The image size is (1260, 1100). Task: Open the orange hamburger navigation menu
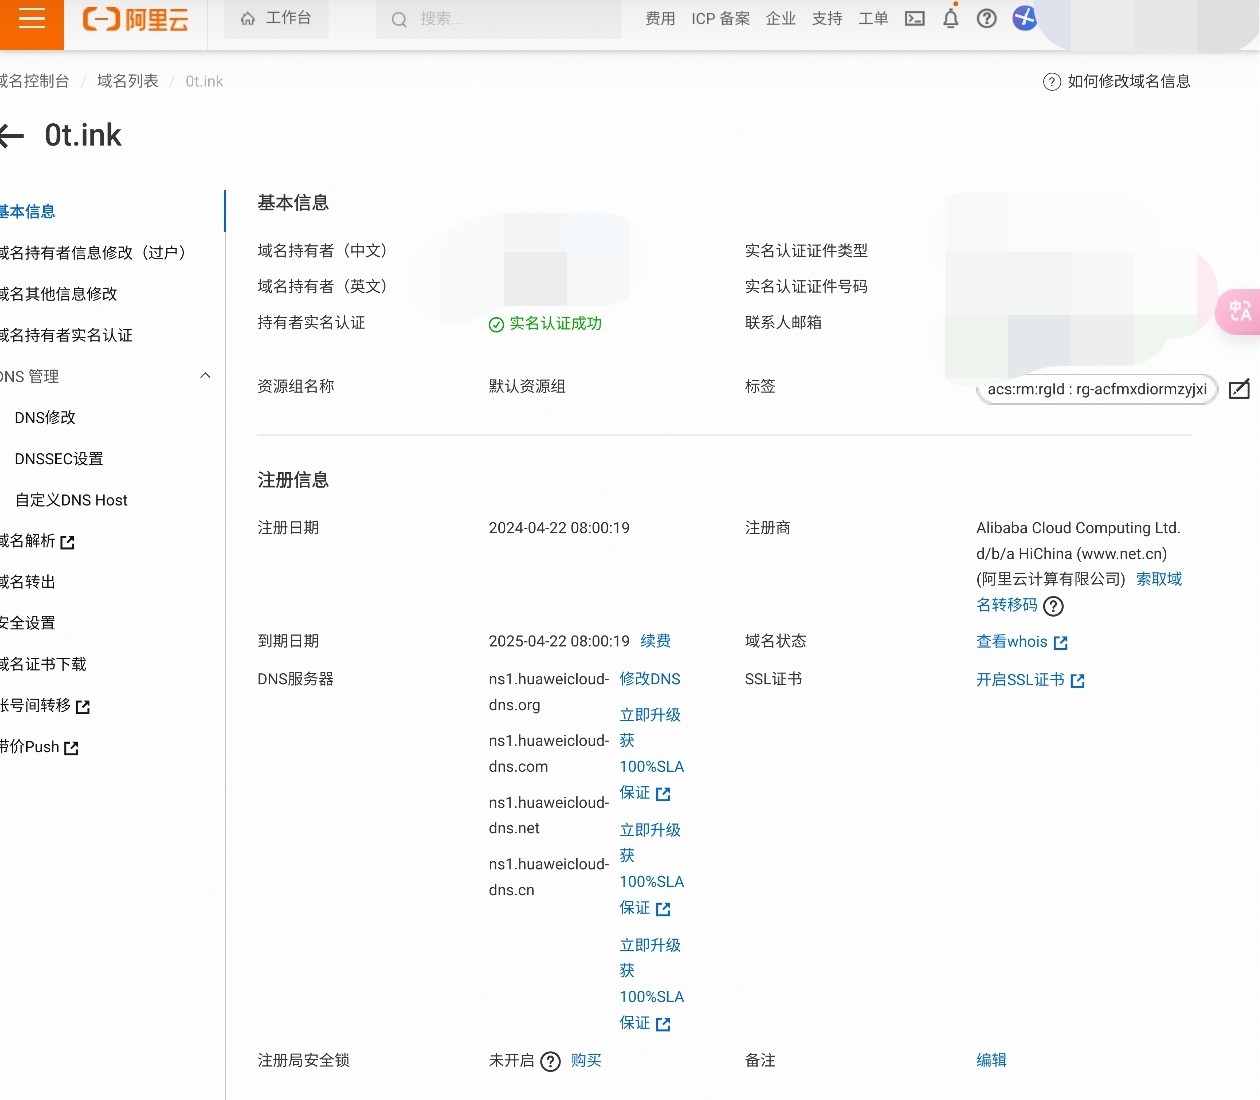pyautogui.click(x=32, y=20)
